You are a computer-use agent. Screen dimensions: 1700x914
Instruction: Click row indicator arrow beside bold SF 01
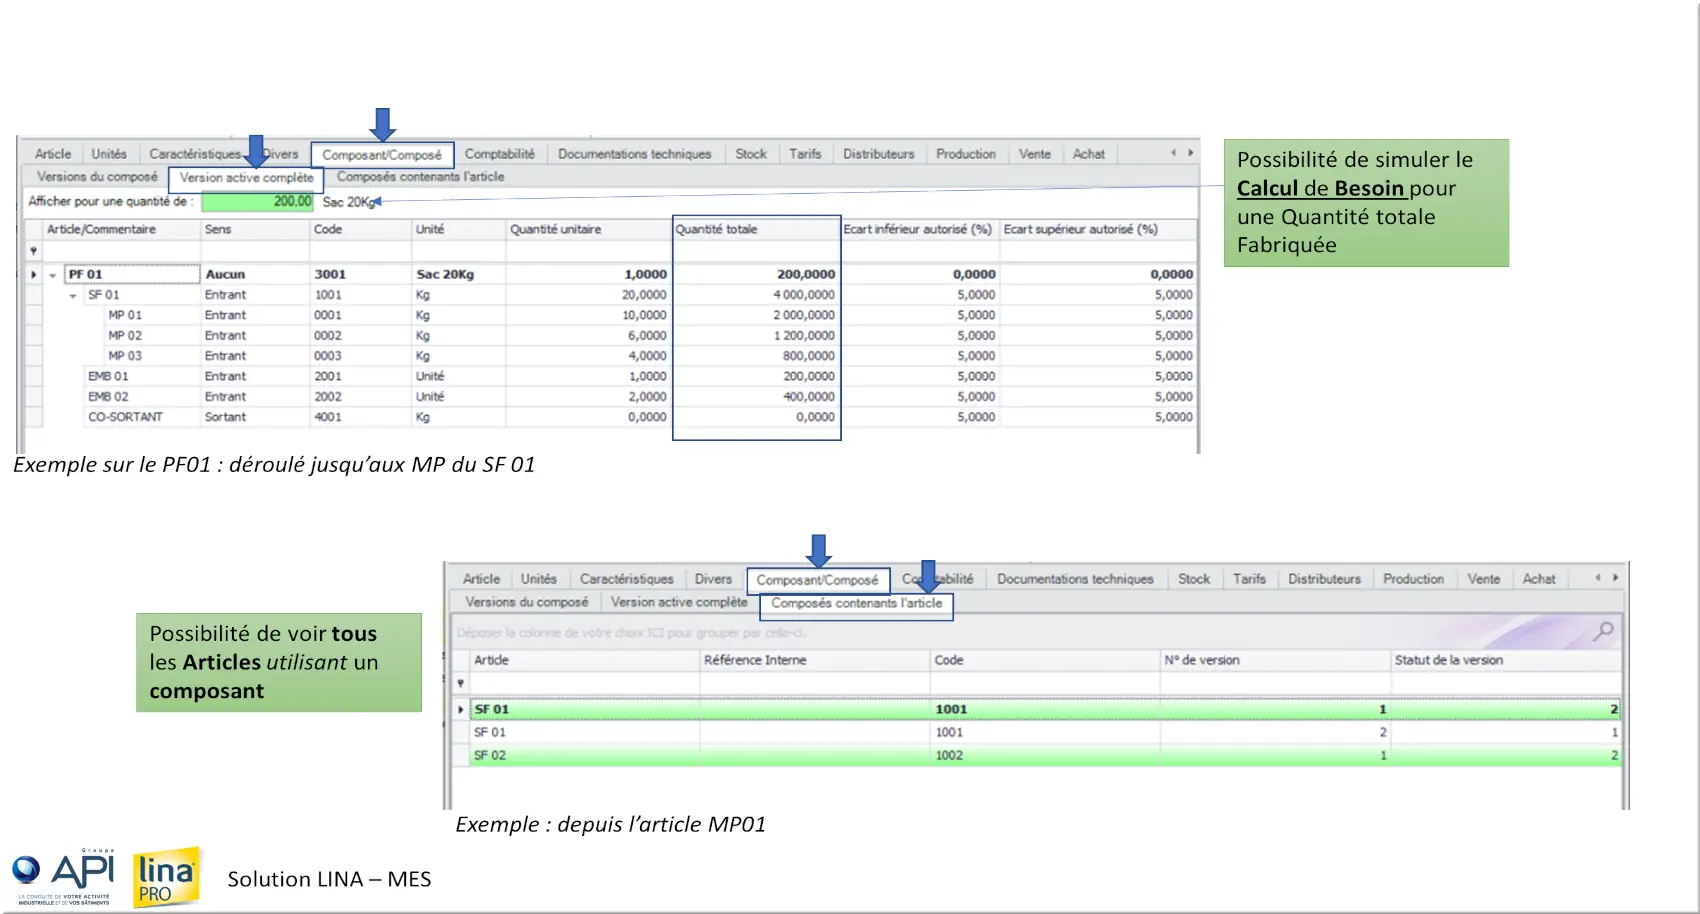tap(460, 709)
